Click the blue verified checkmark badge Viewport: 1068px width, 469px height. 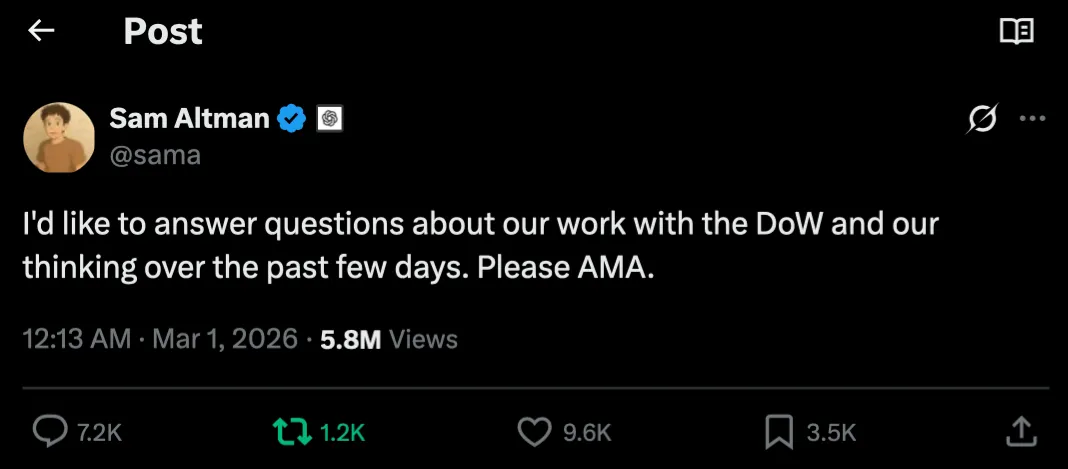pos(293,119)
